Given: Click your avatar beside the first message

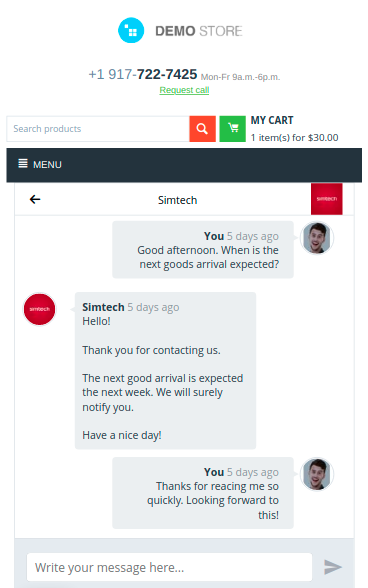Looking at the screenshot, I should [x=317, y=238].
